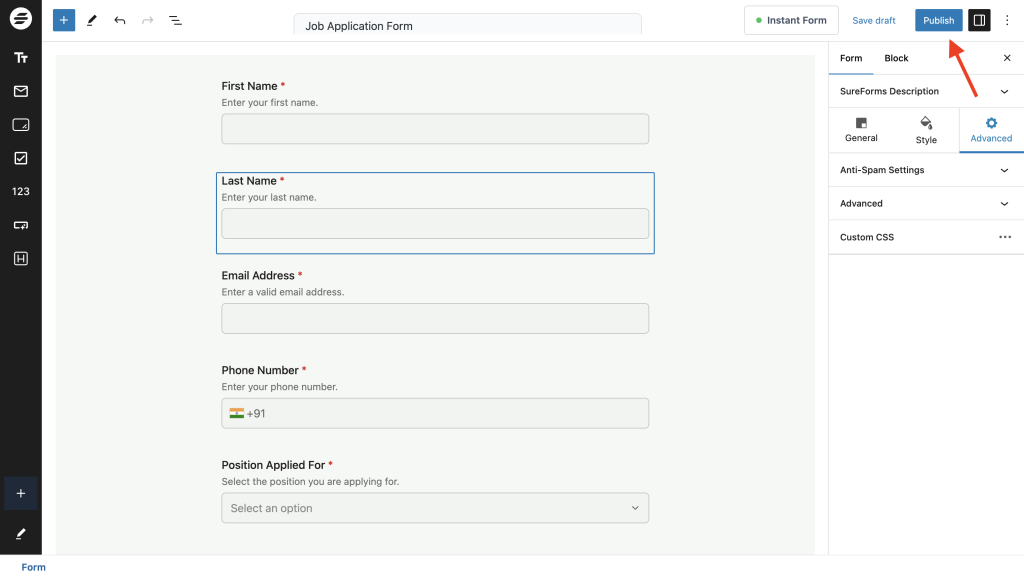
Task: Select the Checkbox field icon
Action: (x=20, y=157)
